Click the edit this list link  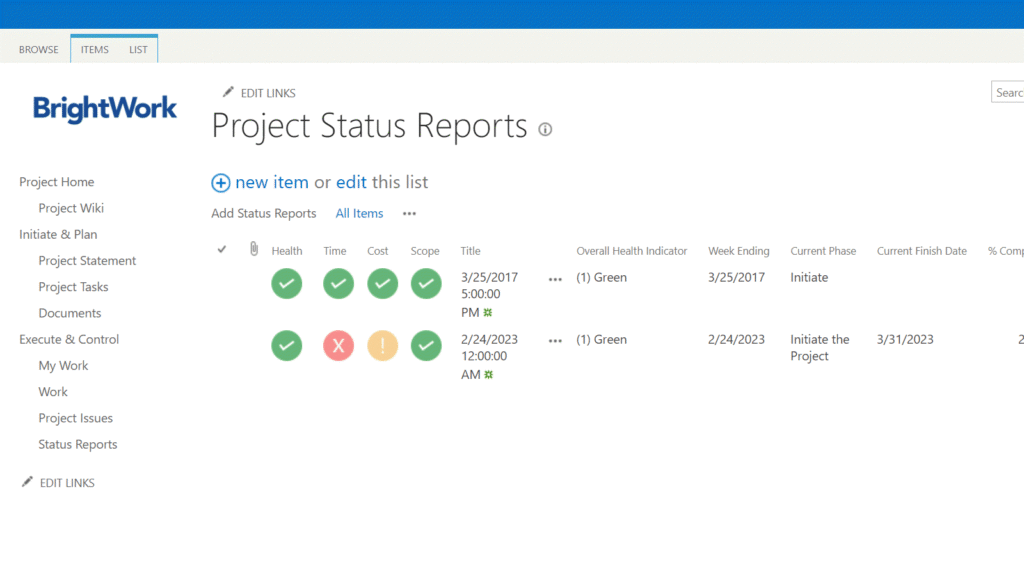click(x=351, y=182)
